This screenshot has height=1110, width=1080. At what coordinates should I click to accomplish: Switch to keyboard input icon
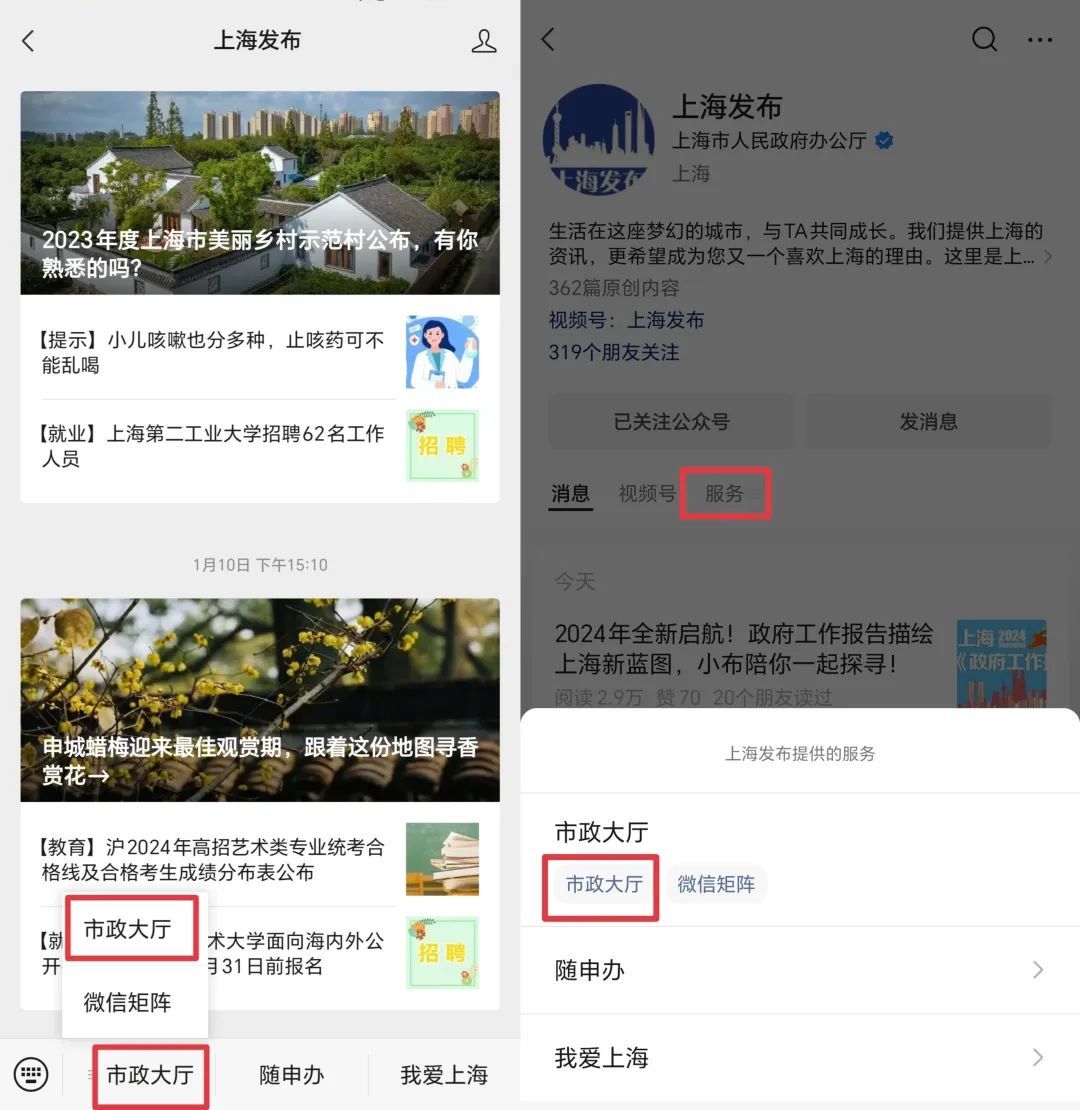(31, 1074)
